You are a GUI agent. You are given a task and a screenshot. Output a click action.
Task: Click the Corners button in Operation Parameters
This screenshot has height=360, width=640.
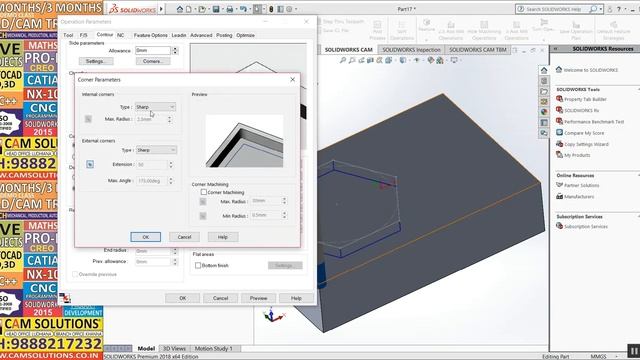pos(152,61)
